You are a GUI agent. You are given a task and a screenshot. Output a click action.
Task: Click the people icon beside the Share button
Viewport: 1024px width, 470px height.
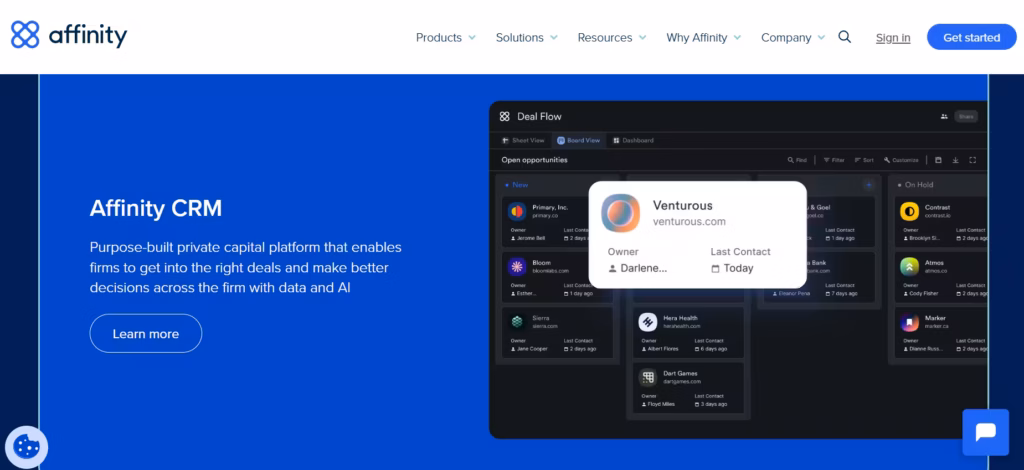tap(944, 116)
